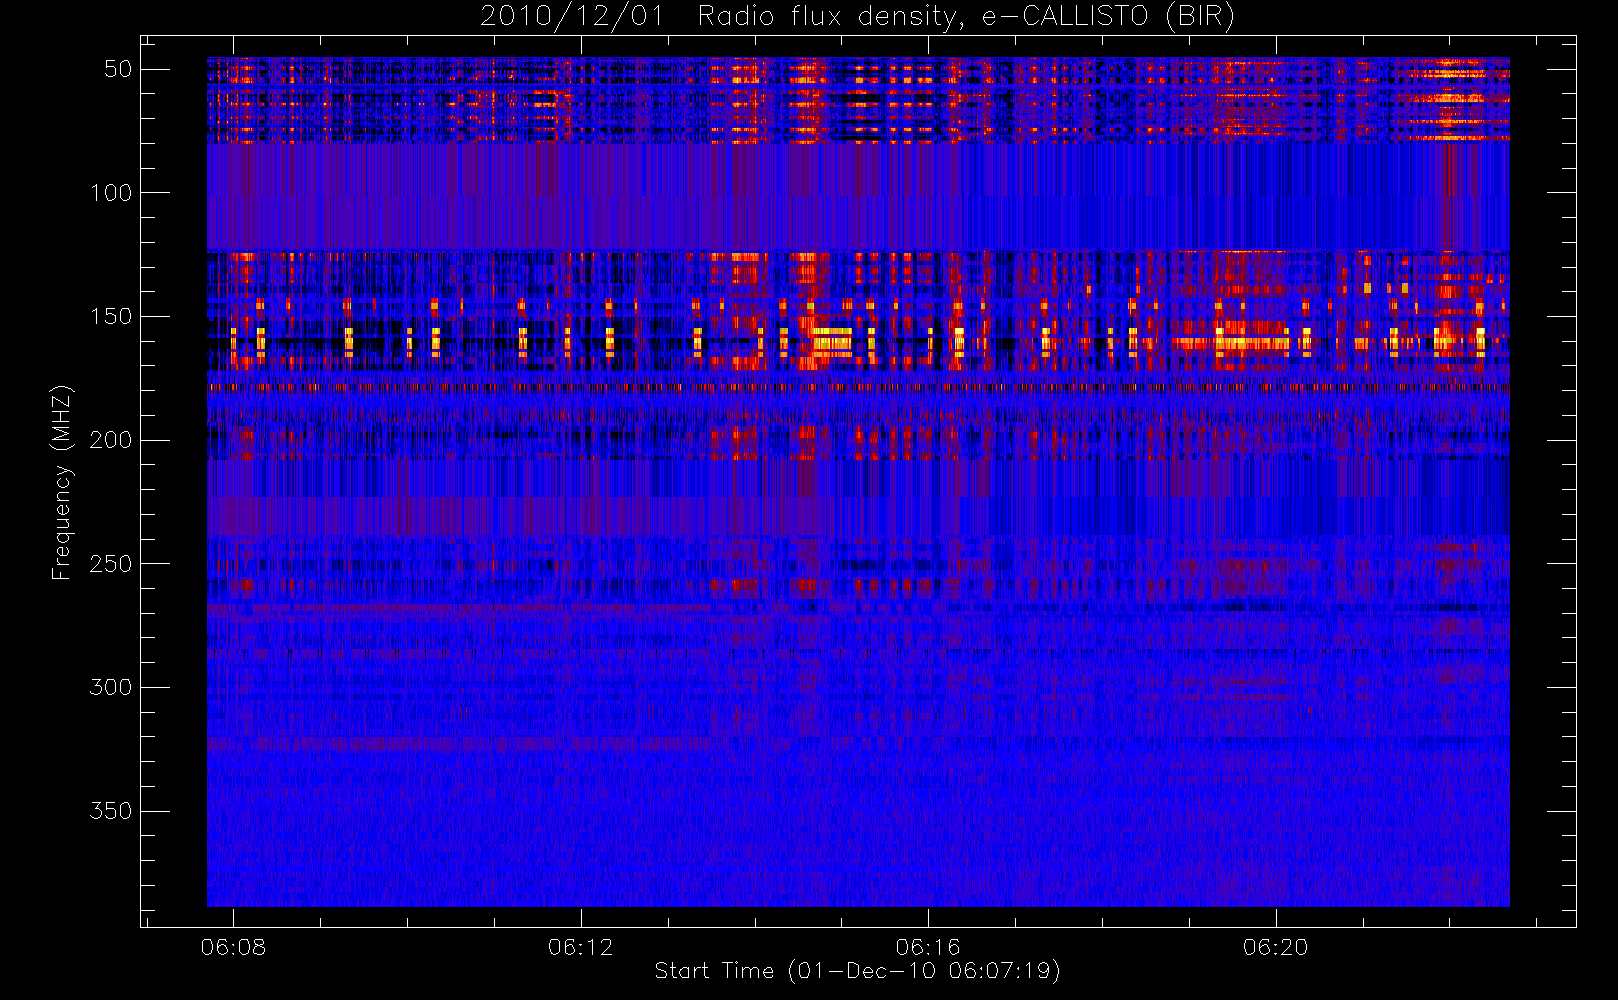The height and width of the screenshot is (1000, 1618).
Task: Click the 06:16 time tick label
Action: (928, 947)
